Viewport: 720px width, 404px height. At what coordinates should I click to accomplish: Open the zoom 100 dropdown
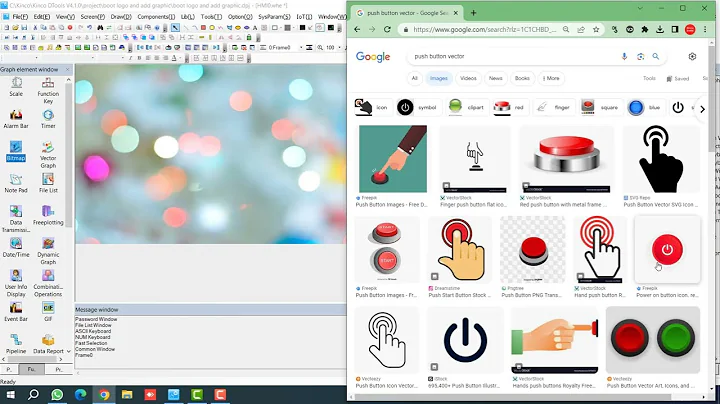click(339, 47)
